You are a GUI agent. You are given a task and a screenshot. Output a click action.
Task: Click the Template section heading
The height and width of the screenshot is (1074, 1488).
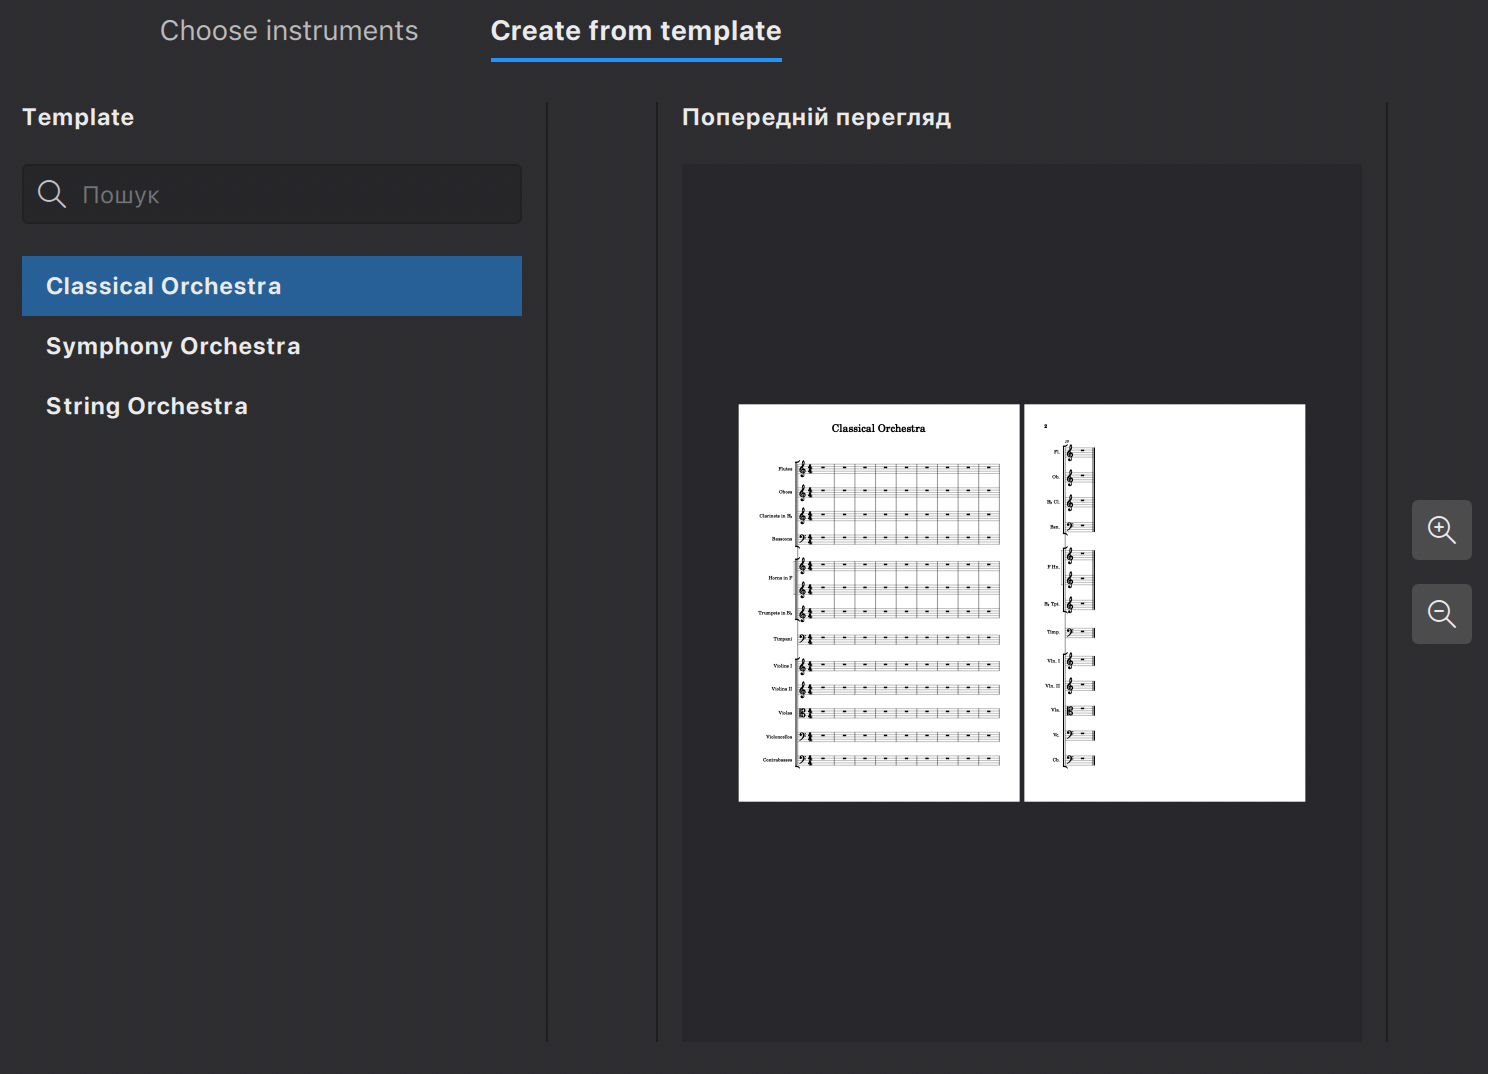pos(78,116)
